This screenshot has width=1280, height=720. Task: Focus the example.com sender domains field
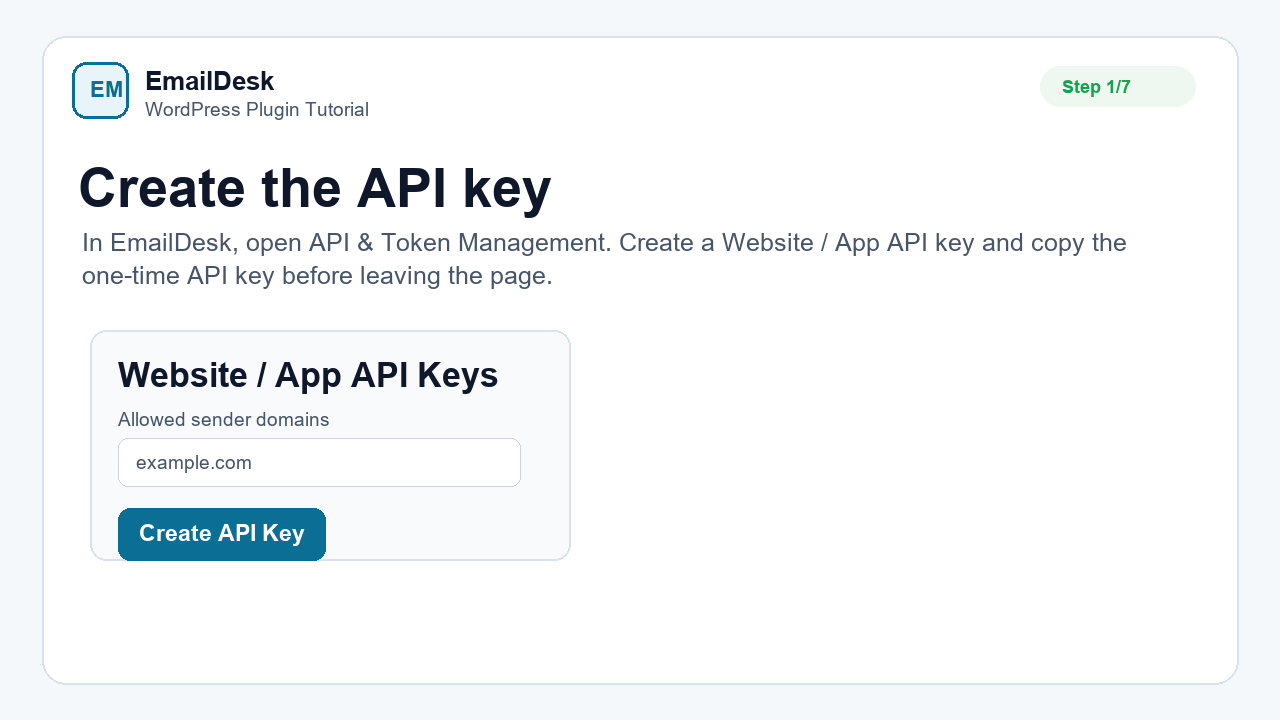tap(319, 463)
